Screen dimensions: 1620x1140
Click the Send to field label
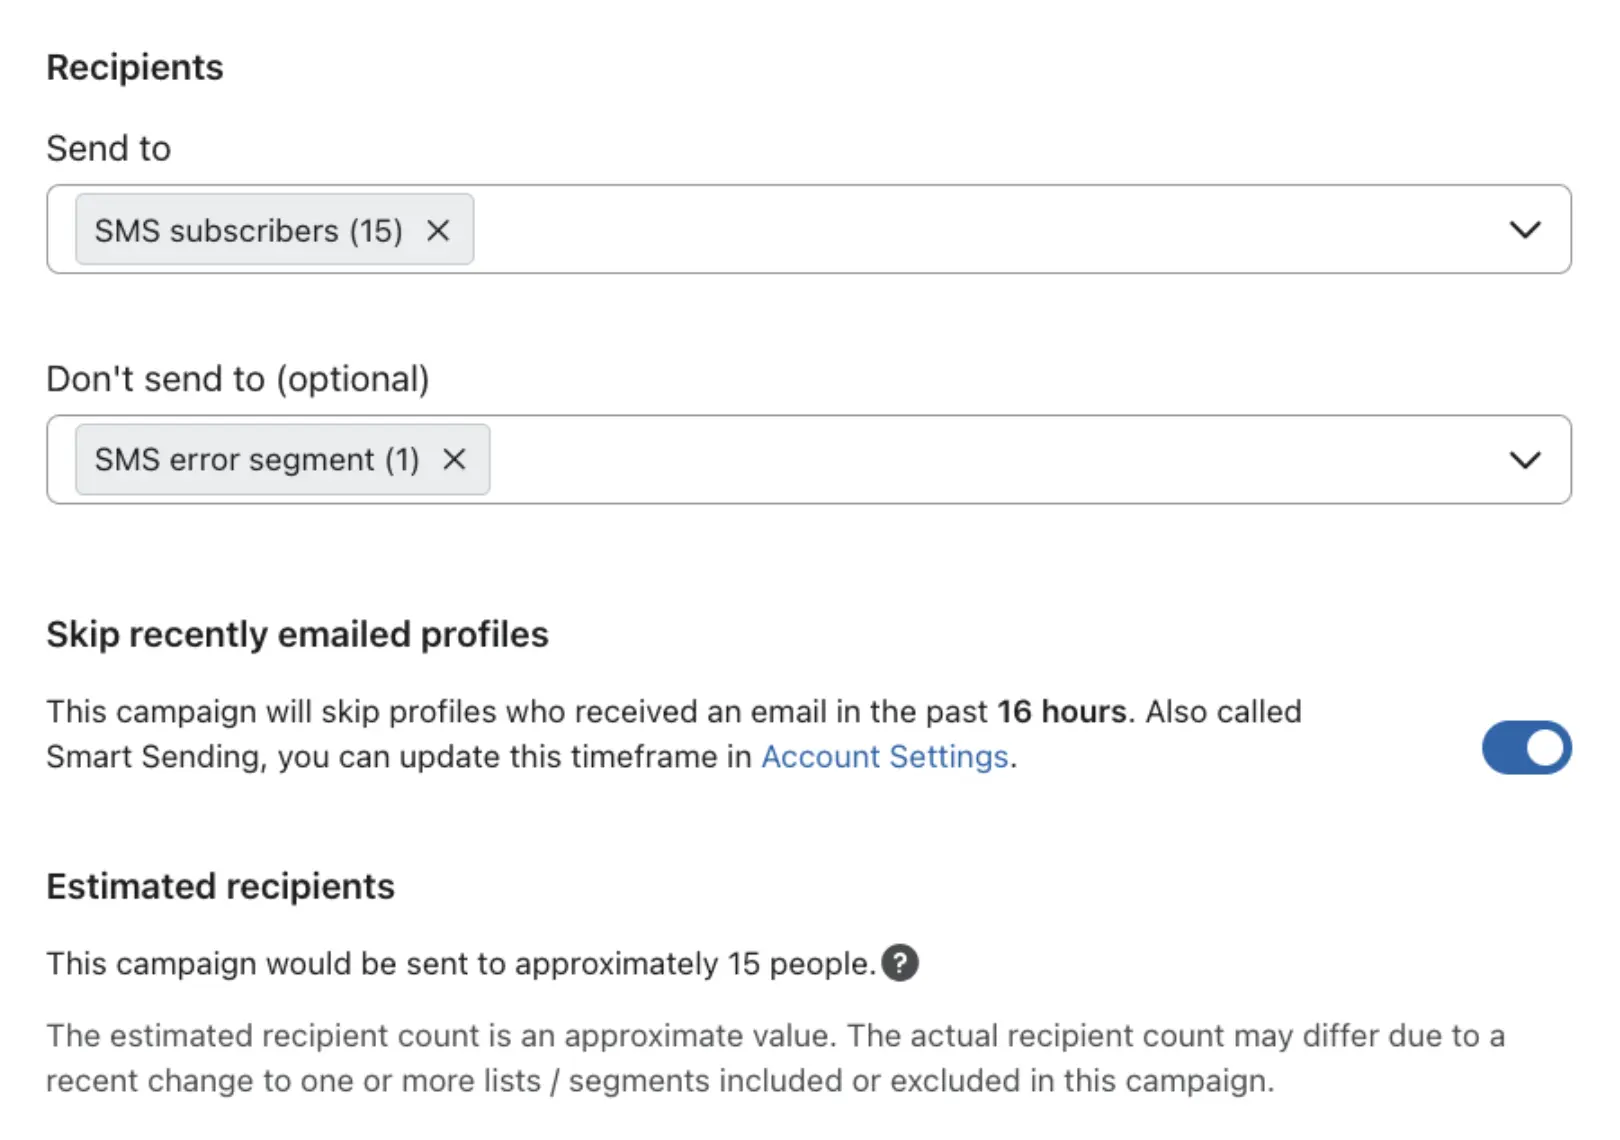coord(108,149)
